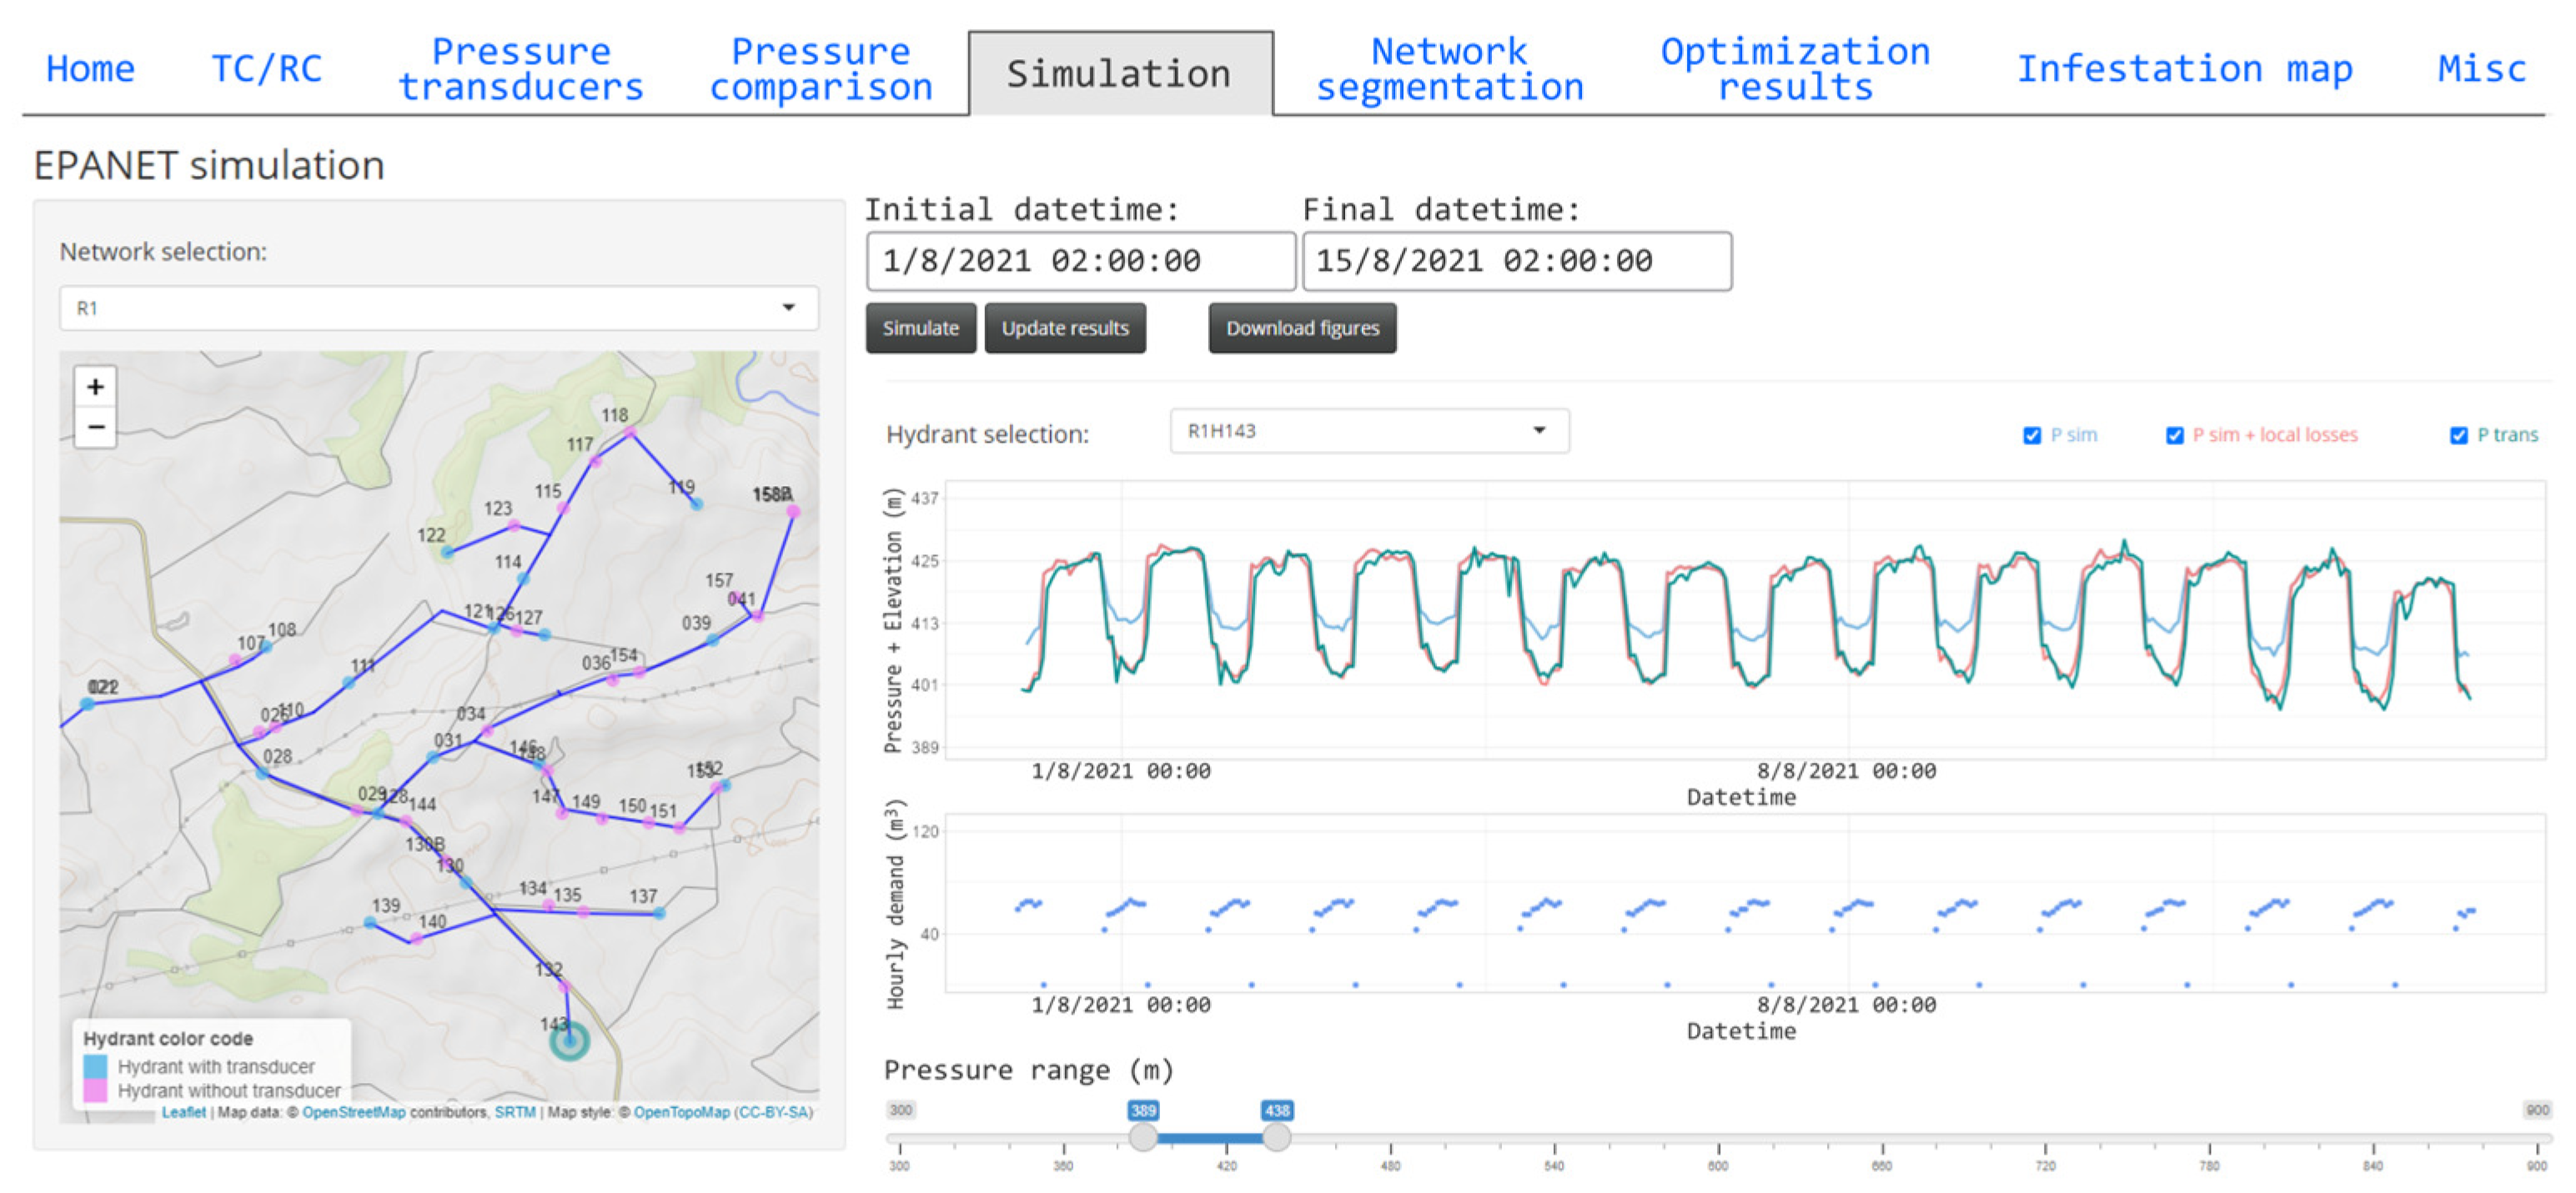This screenshot has width=2576, height=1193.
Task: Zoom in on the map
Action: click(x=95, y=387)
